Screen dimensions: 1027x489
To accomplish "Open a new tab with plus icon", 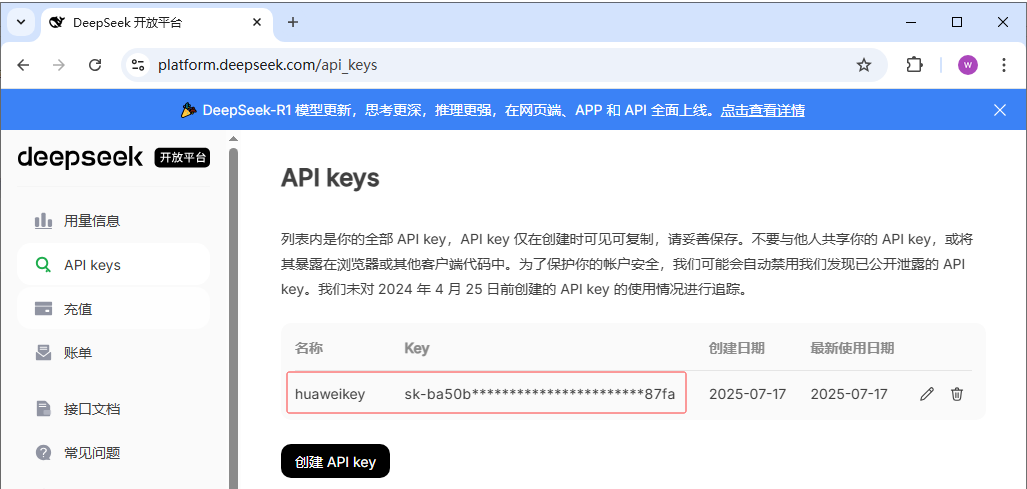I will tap(293, 22).
